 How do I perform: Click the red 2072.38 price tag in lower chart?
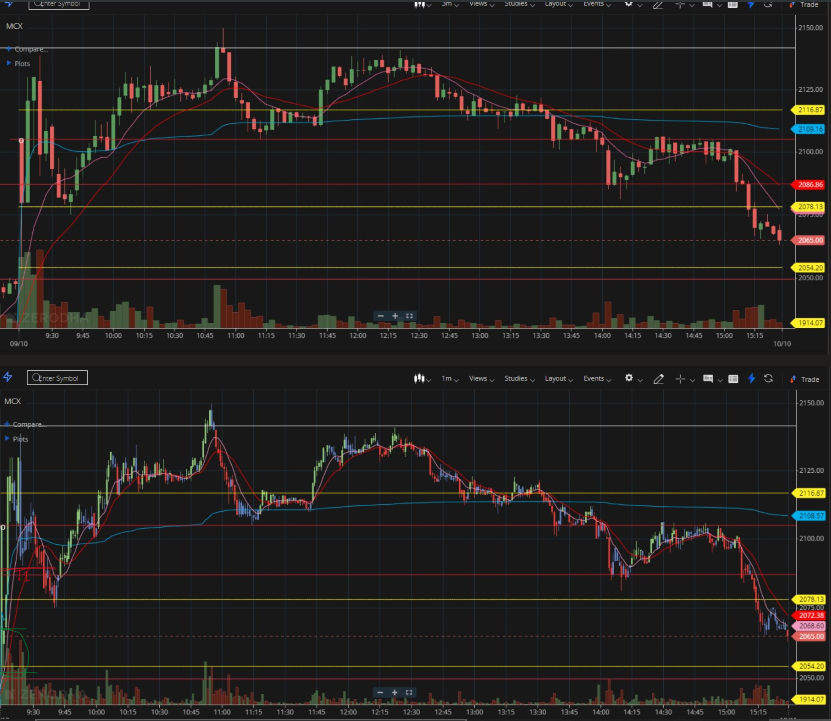coord(809,616)
